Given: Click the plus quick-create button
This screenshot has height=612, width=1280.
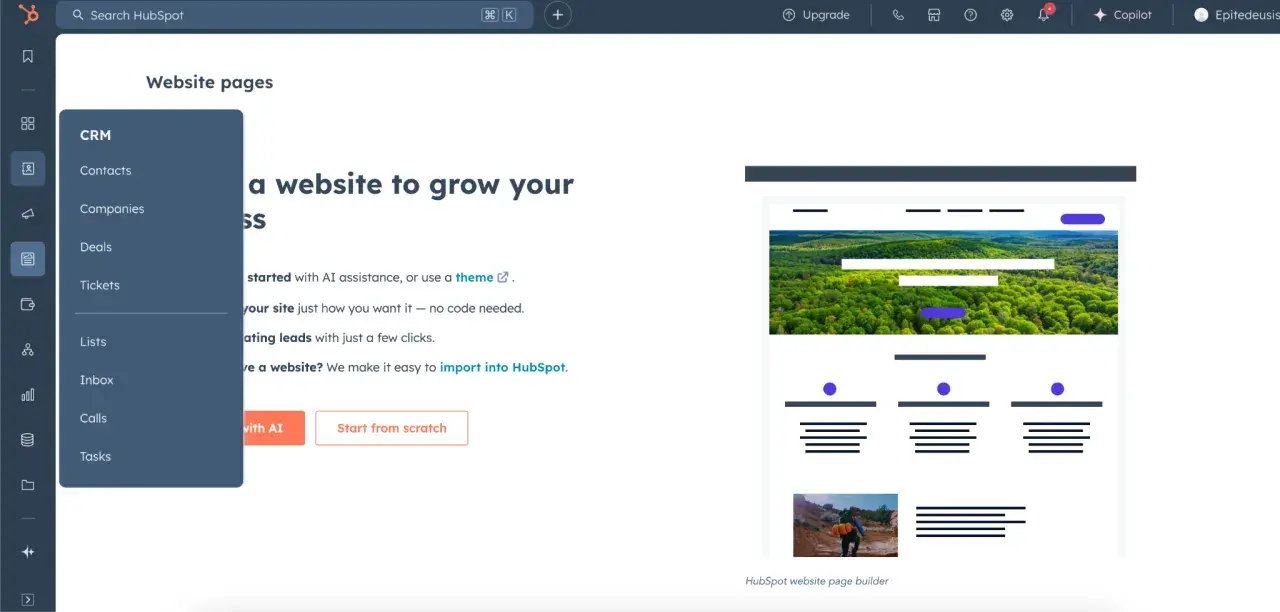Looking at the screenshot, I should 558,15.
